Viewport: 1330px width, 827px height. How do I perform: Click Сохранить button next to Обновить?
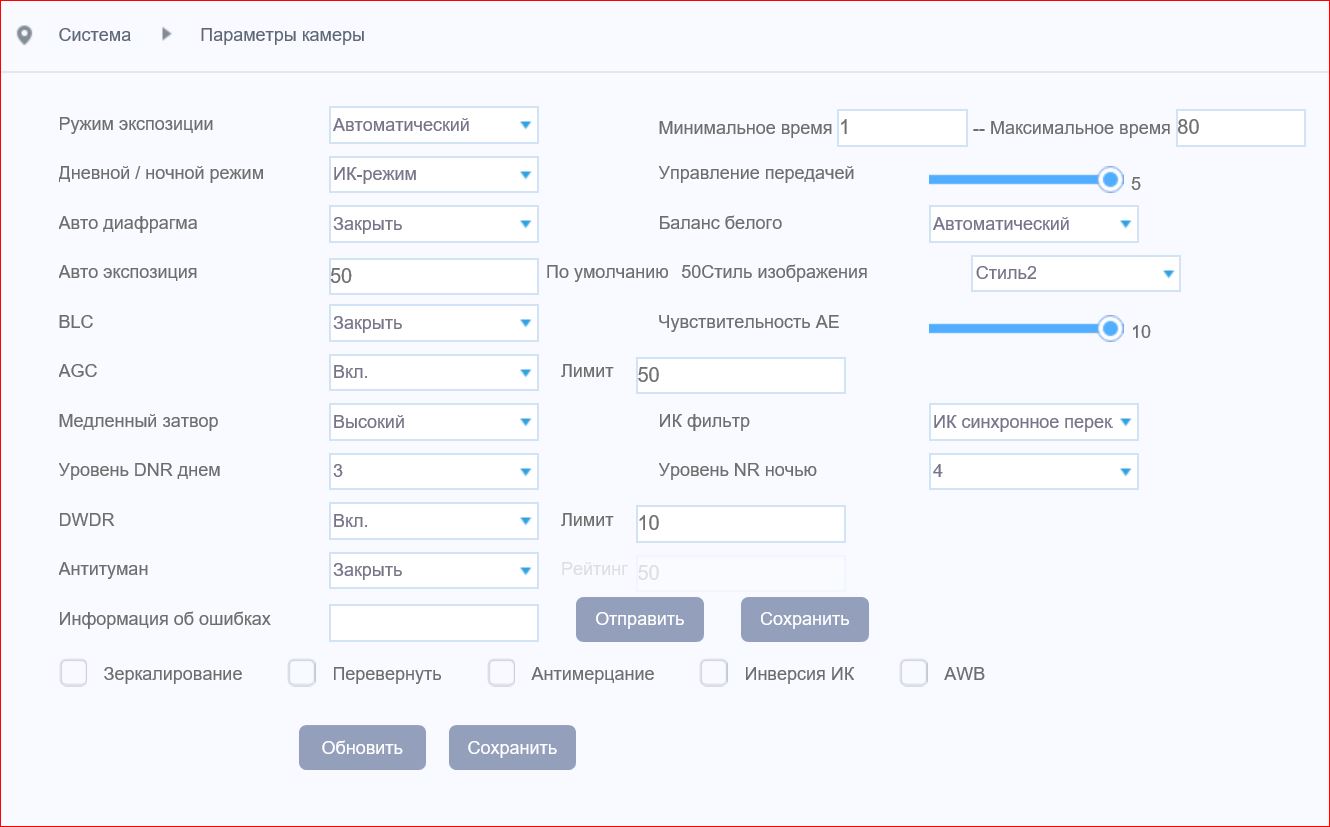(x=512, y=748)
